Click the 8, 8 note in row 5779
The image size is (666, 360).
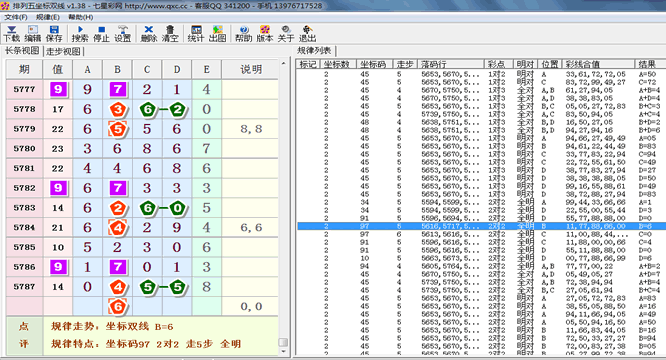[x=251, y=129]
